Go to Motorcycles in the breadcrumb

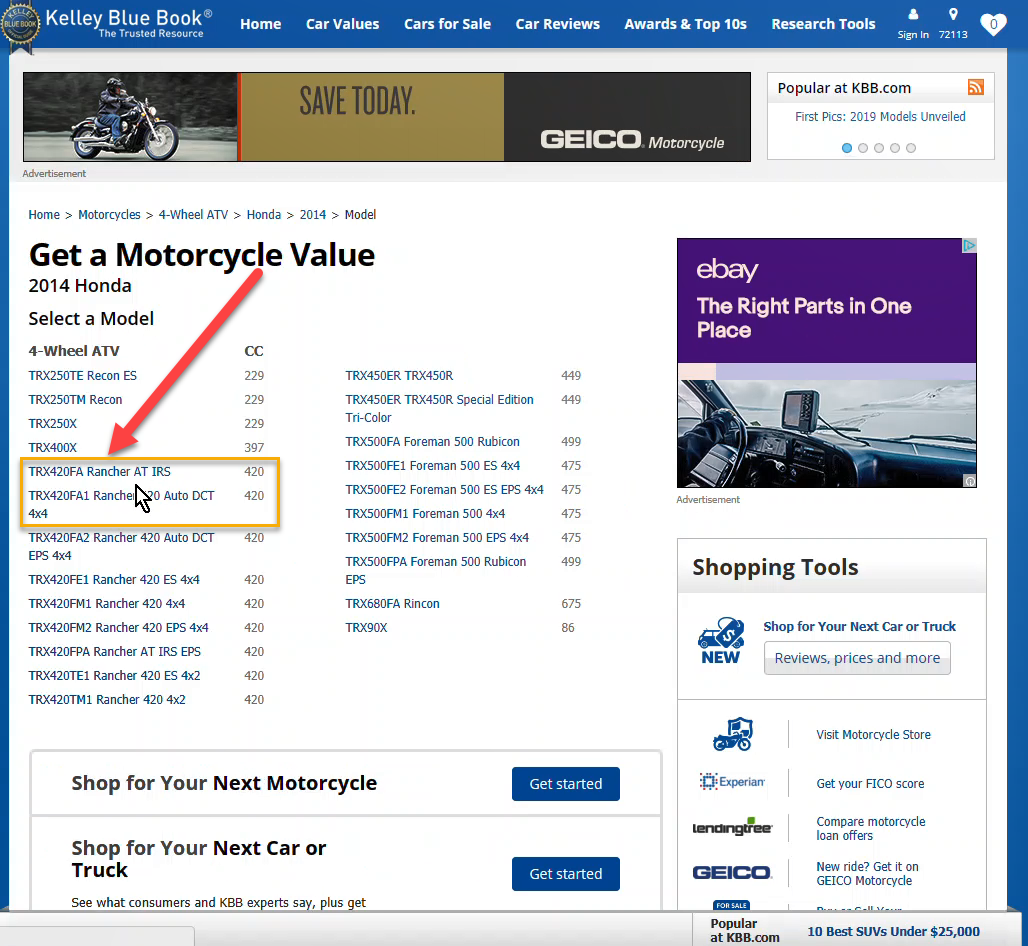tap(109, 214)
